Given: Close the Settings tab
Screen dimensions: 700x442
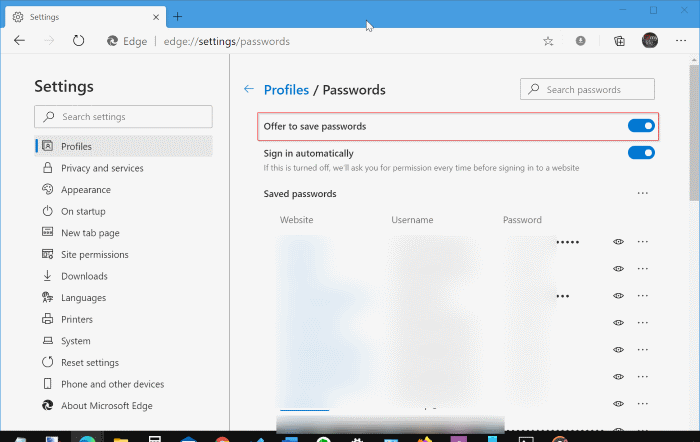Looking at the screenshot, I should [x=156, y=17].
